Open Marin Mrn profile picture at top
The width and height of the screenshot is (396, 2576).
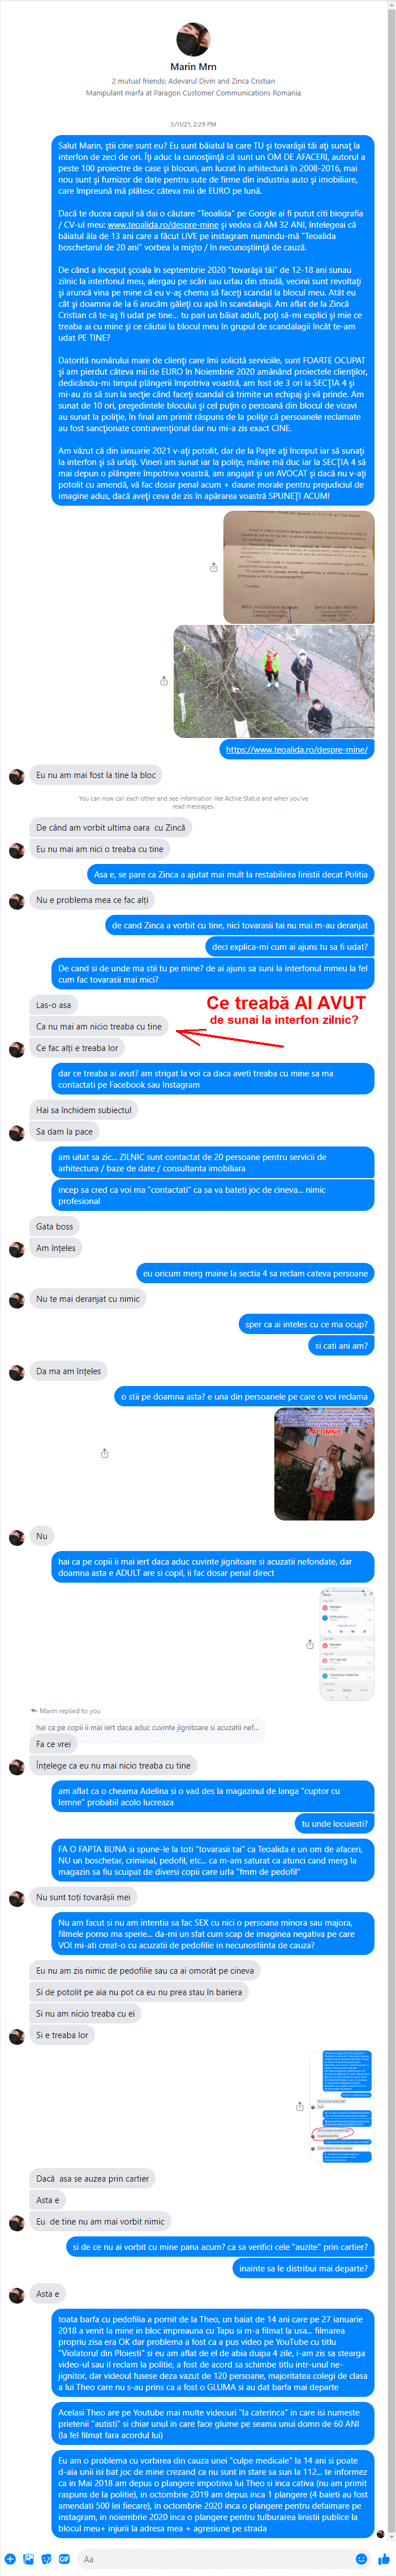click(193, 40)
